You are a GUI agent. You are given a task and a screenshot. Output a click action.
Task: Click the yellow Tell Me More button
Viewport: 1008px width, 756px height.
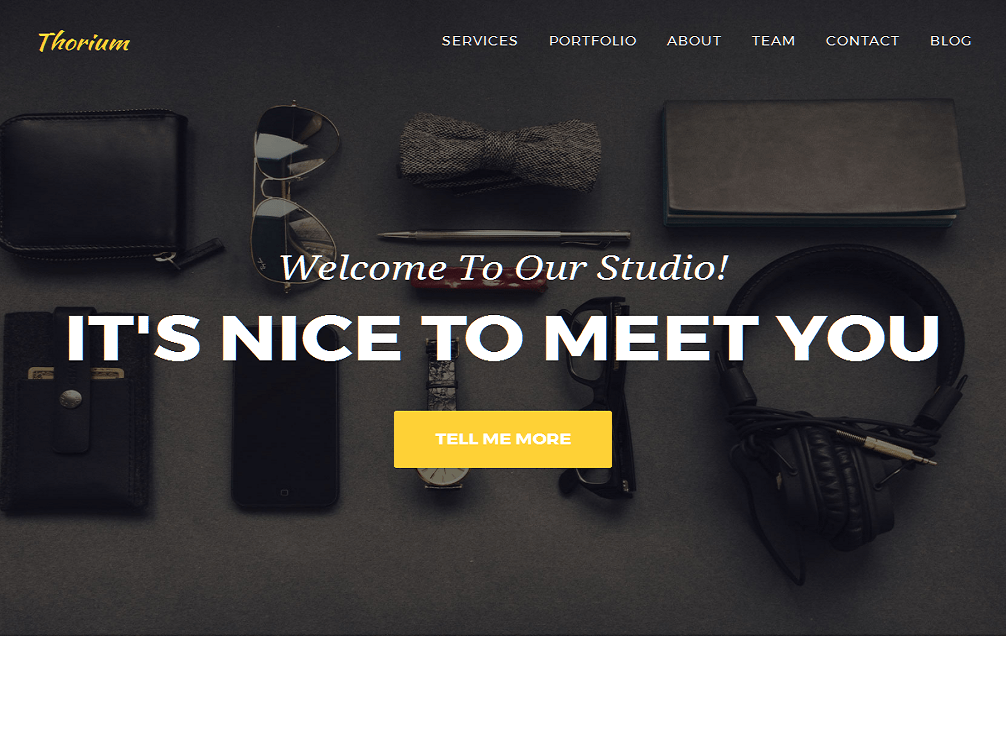pos(503,439)
